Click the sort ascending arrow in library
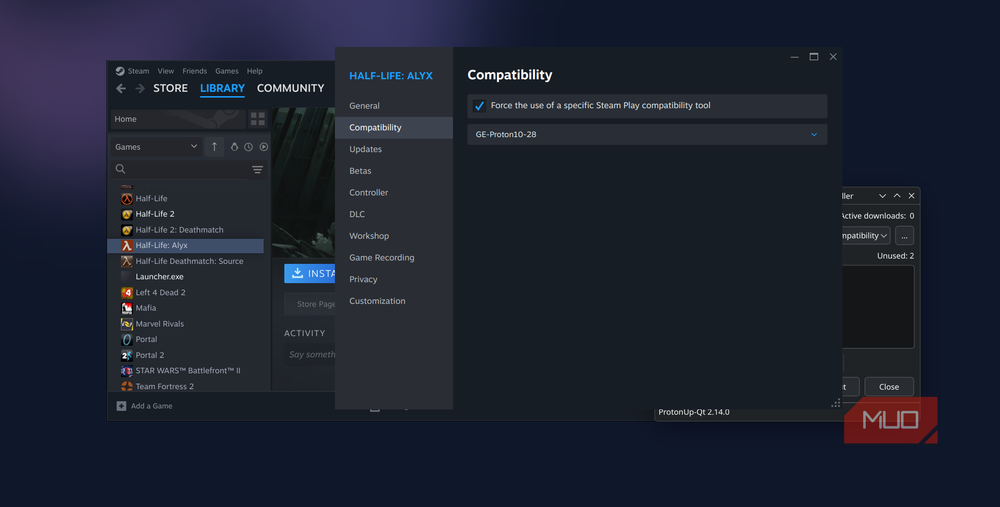Viewport: 1000px width, 507px height. coord(214,147)
